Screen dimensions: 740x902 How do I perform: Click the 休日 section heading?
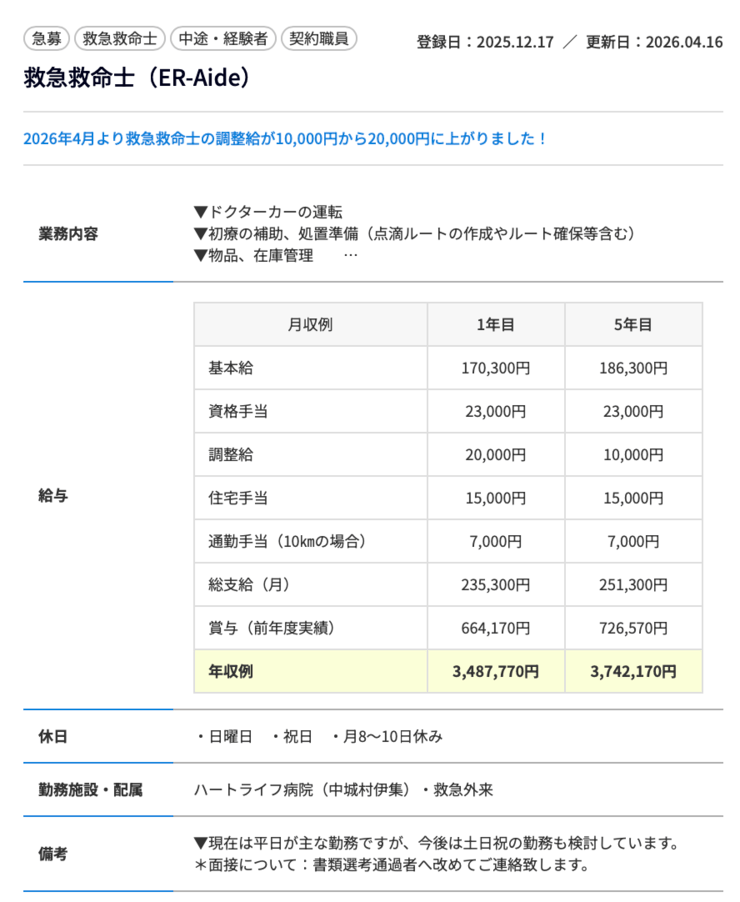pos(53,737)
